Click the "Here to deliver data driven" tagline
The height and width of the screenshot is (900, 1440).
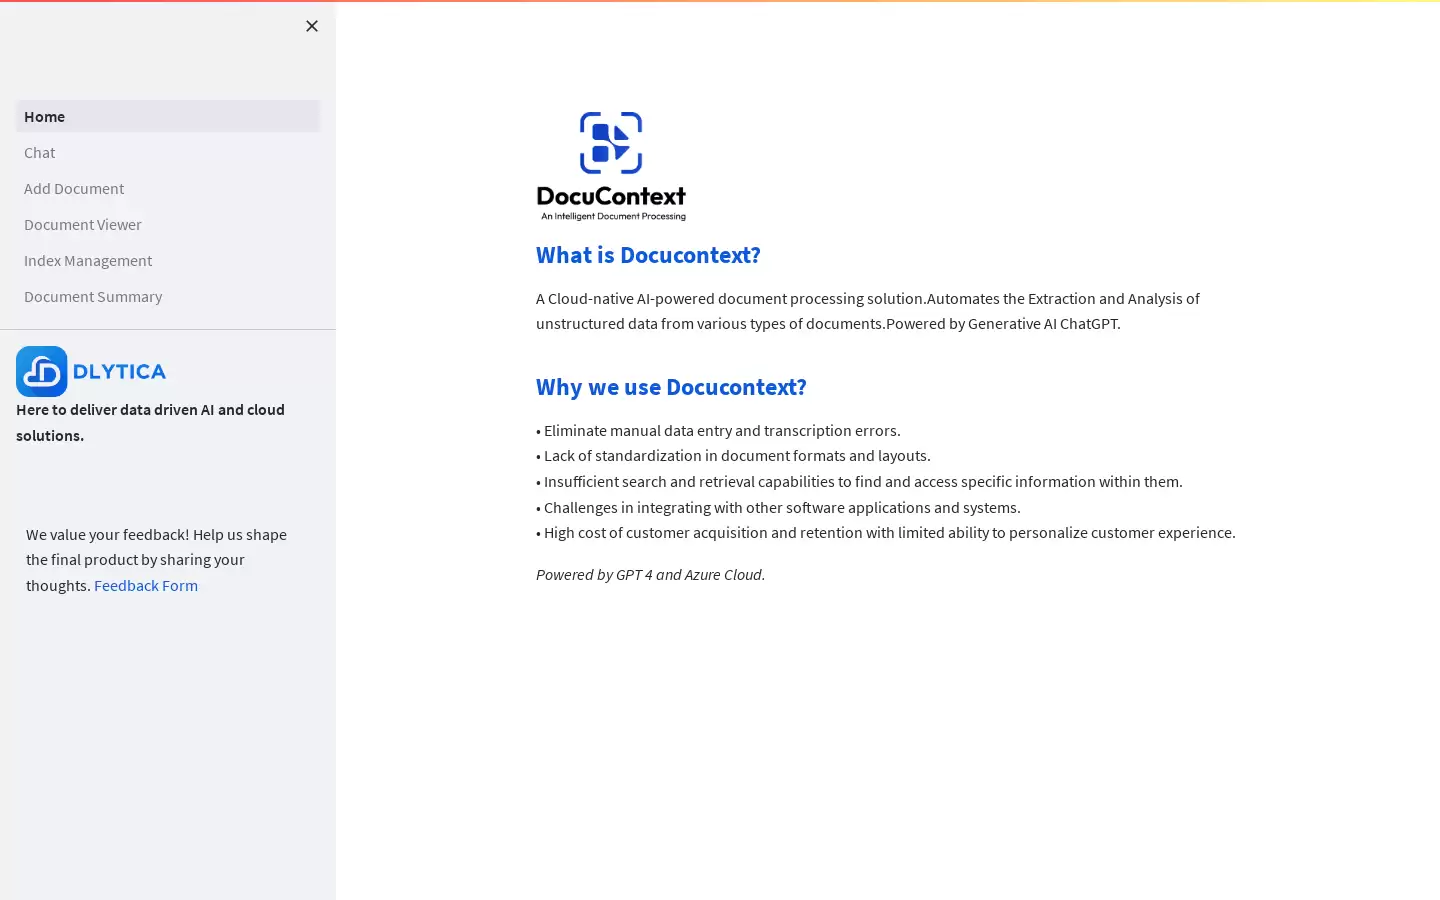(150, 422)
